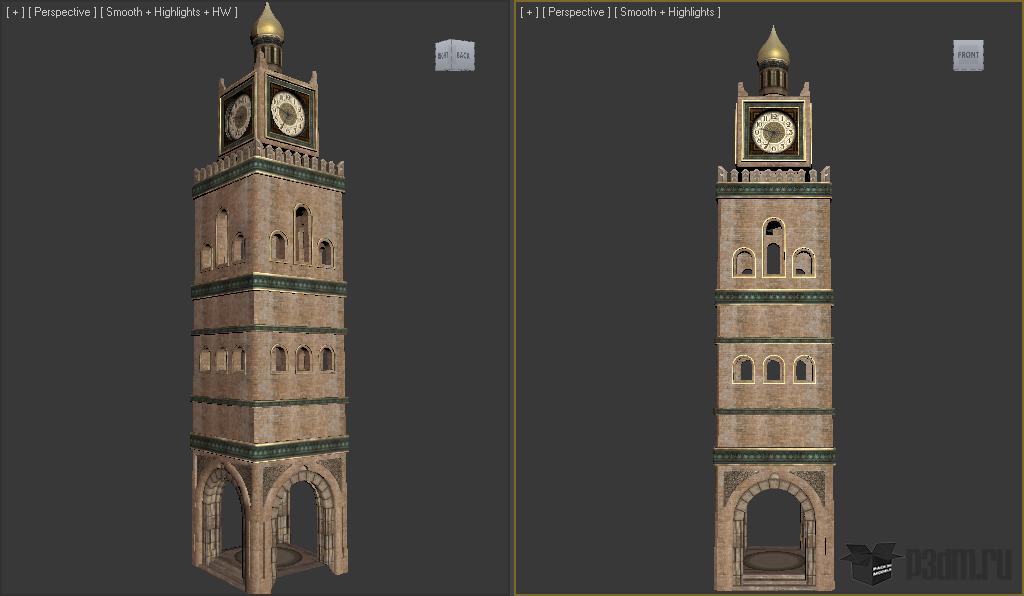Click the narrow side face of the left ViewCube
The width and height of the screenshot is (1024, 596).
pos(442,57)
